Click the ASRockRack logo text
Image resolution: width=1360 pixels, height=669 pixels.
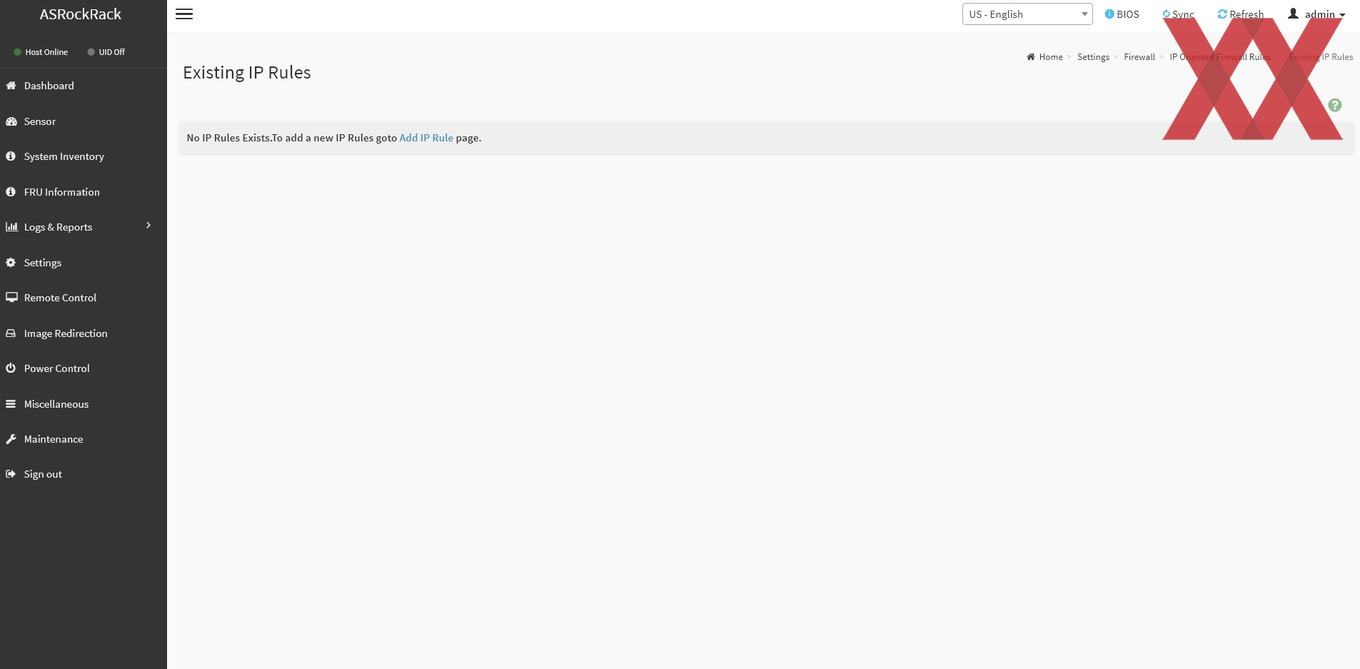(80, 14)
